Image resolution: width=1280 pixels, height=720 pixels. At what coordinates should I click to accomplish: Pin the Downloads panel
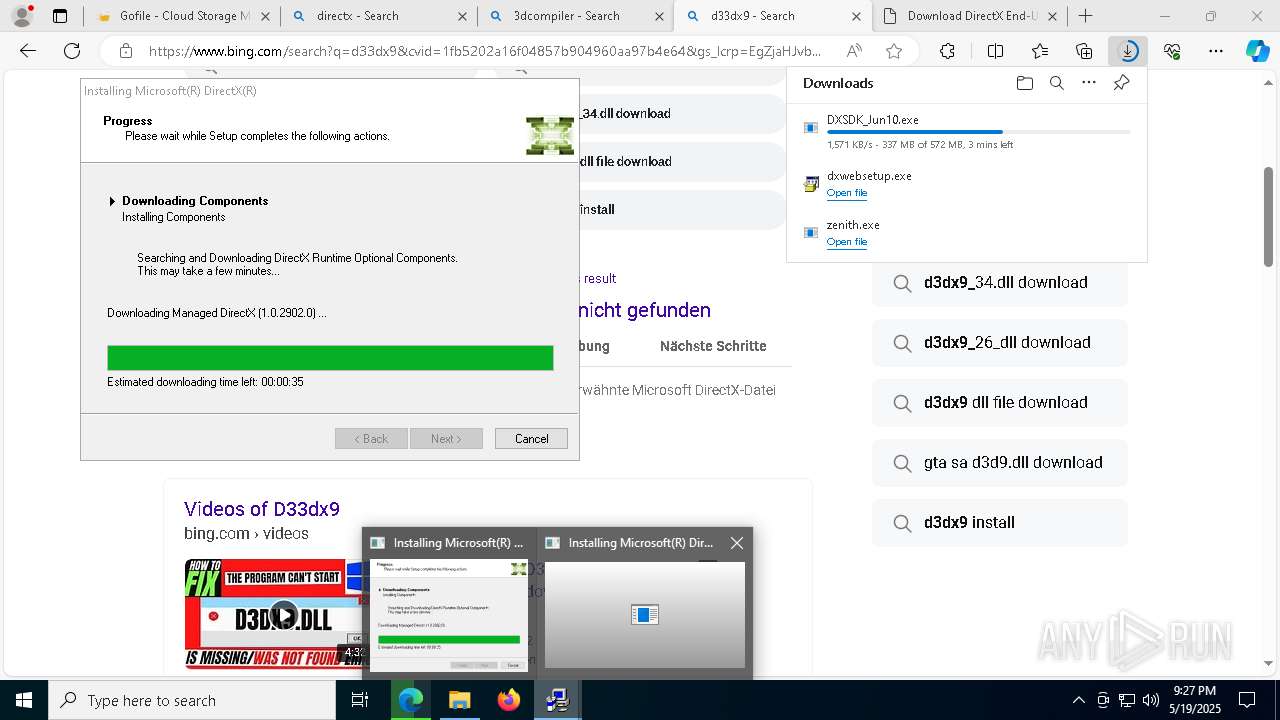(x=1121, y=83)
